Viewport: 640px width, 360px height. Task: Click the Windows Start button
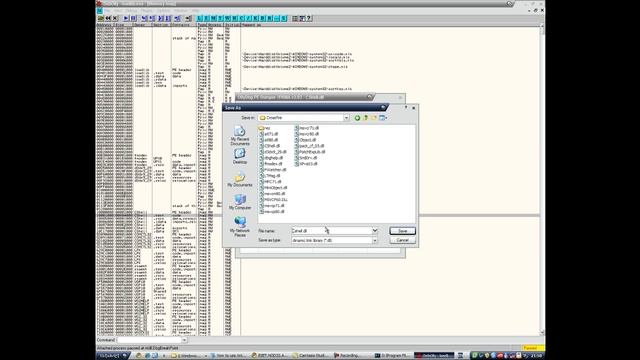(x=113, y=356)
